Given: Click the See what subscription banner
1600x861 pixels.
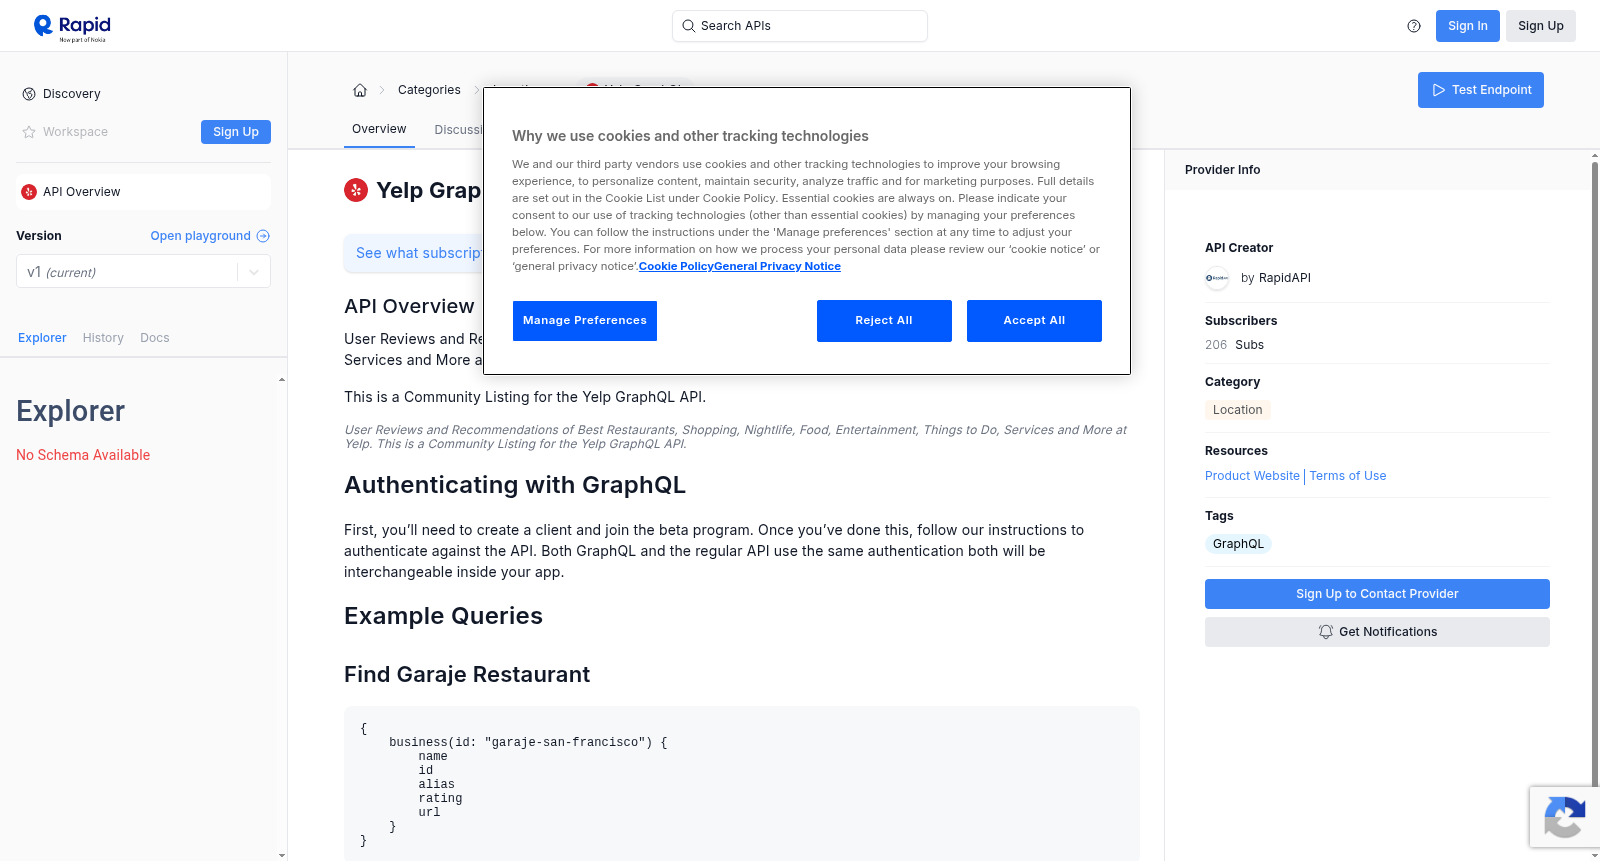Looking at the screenshot, I should pos(414,253).
